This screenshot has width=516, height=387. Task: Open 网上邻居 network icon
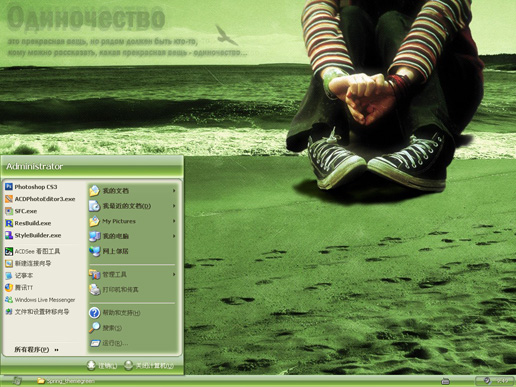click(x=94, y=251)
